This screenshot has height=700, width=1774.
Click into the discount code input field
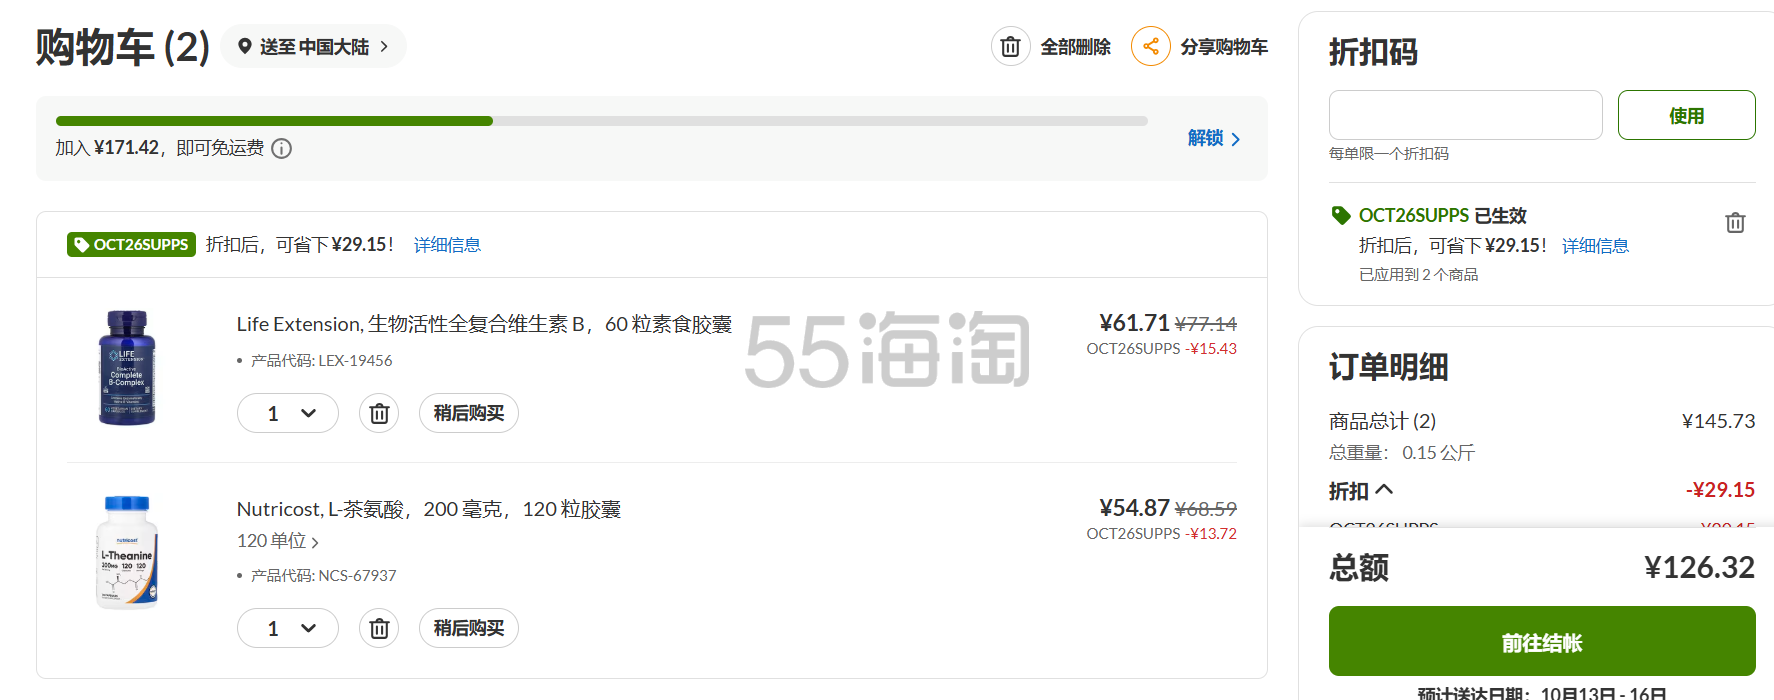1465,115
